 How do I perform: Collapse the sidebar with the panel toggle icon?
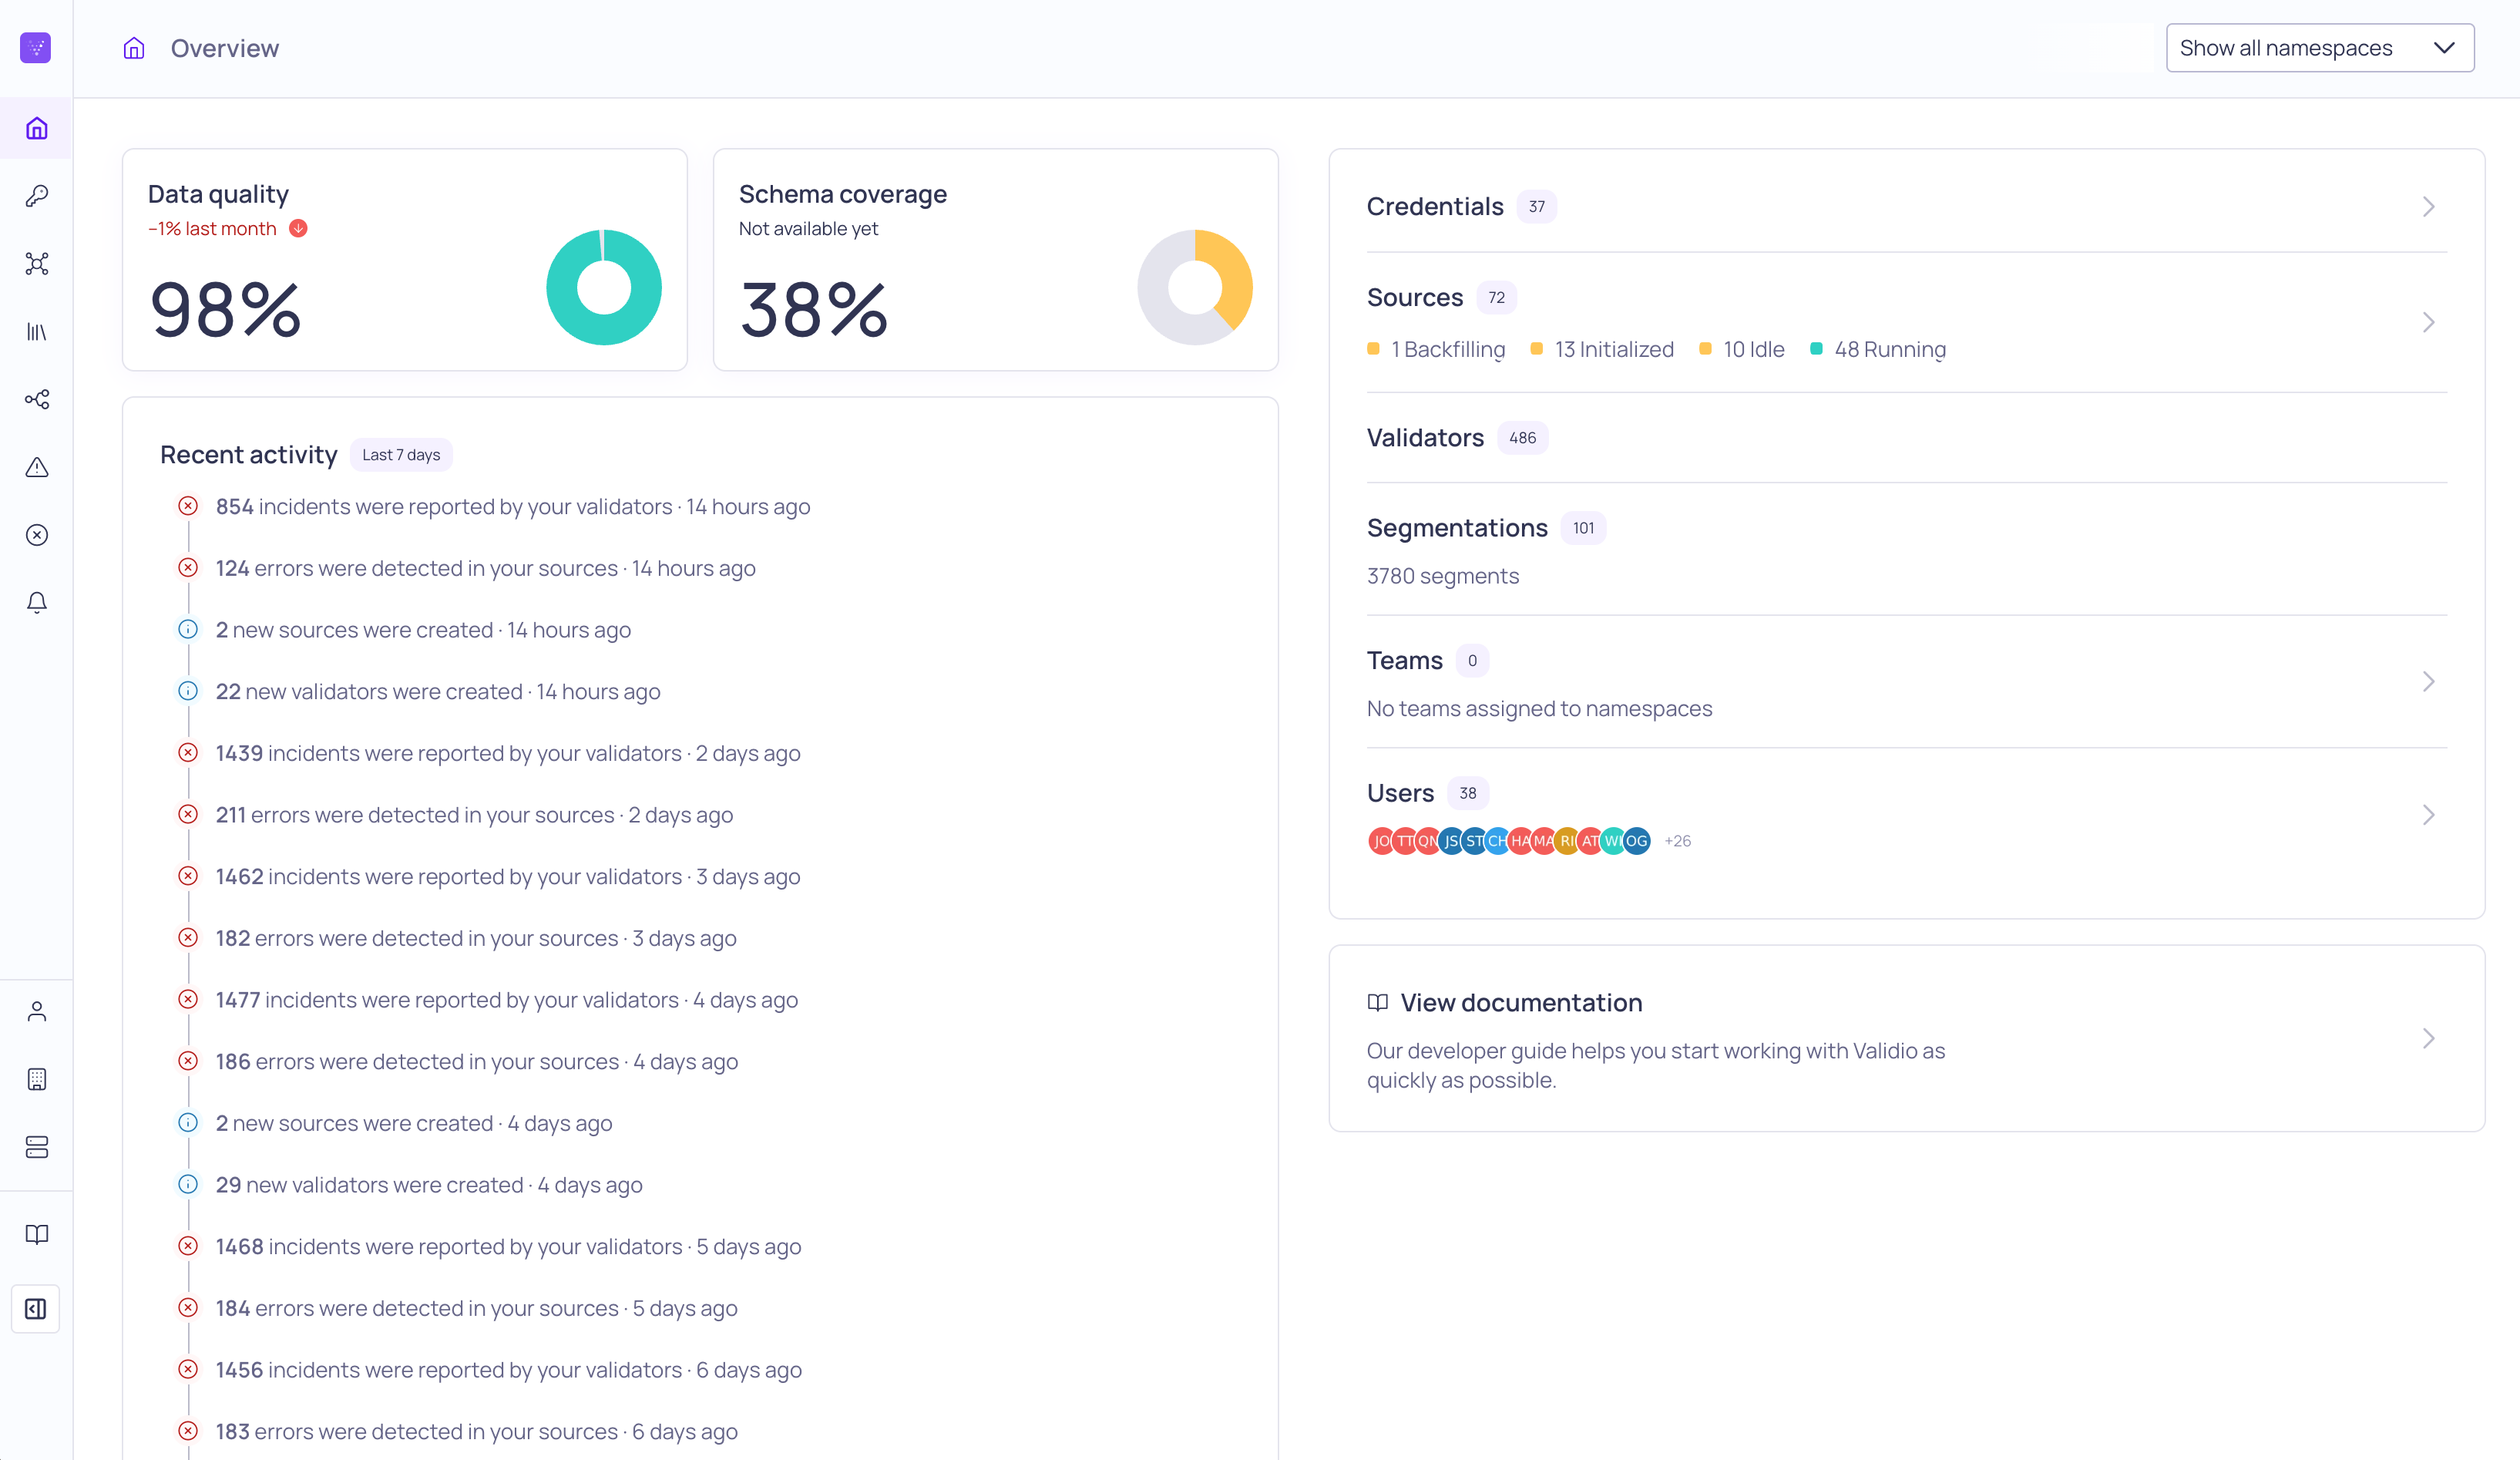click(36, 1309)
